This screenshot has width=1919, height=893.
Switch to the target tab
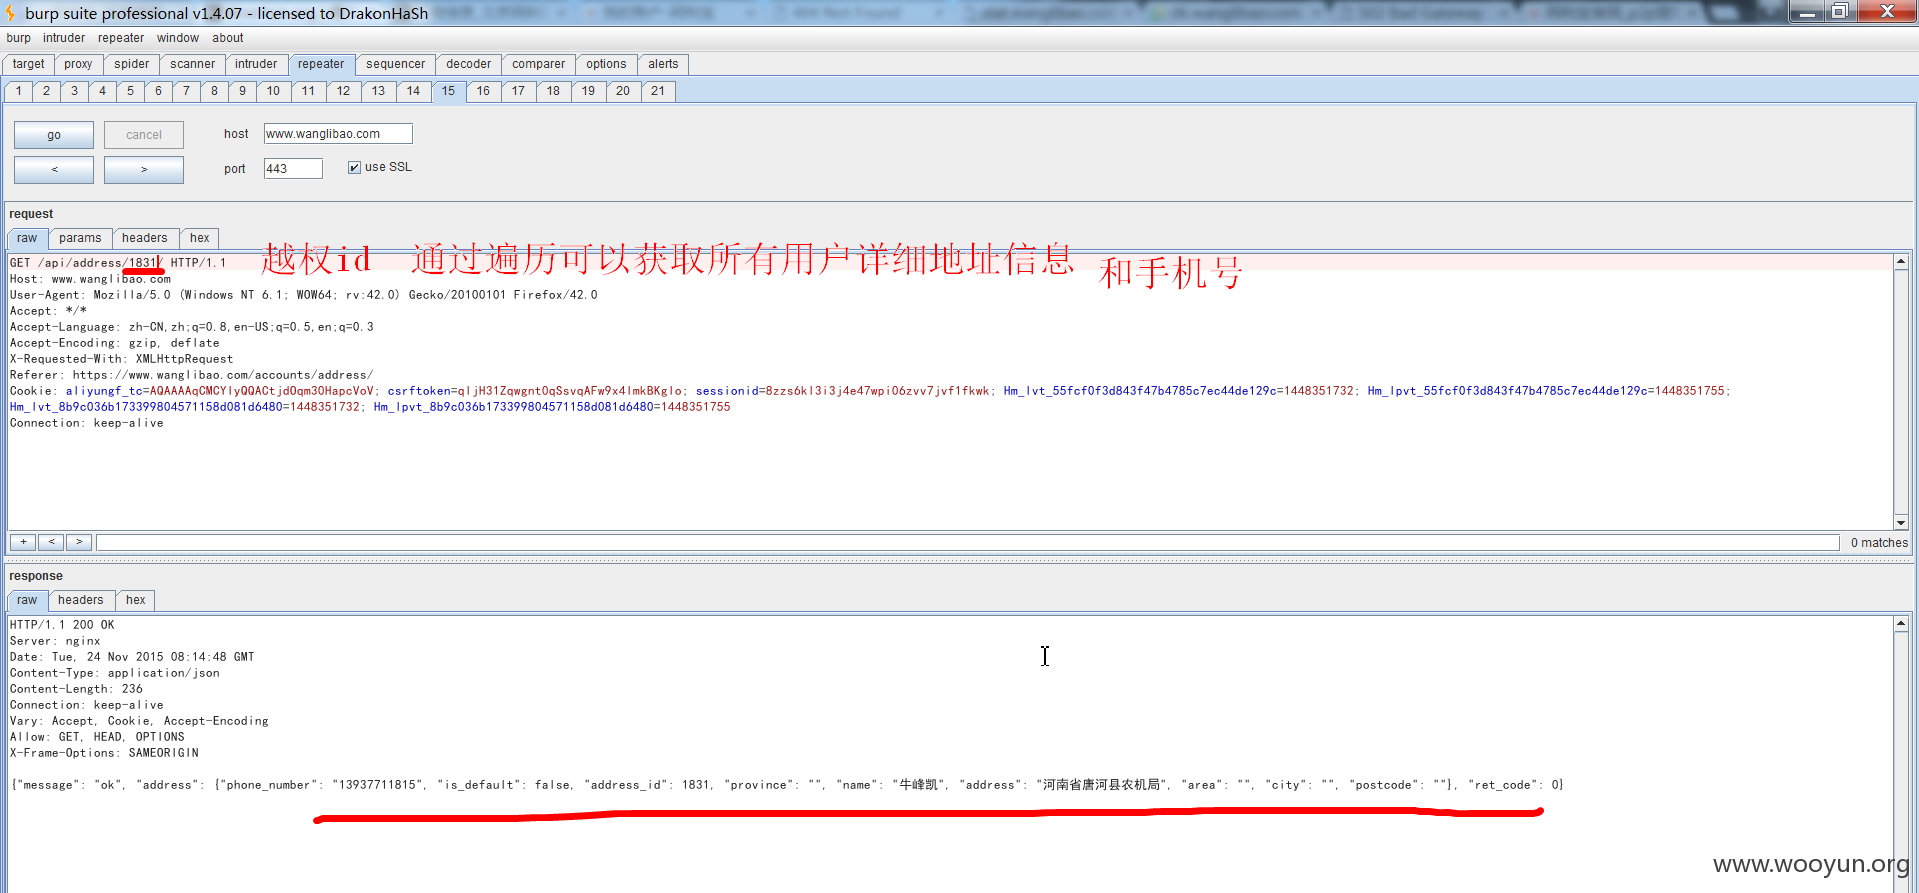29,64
